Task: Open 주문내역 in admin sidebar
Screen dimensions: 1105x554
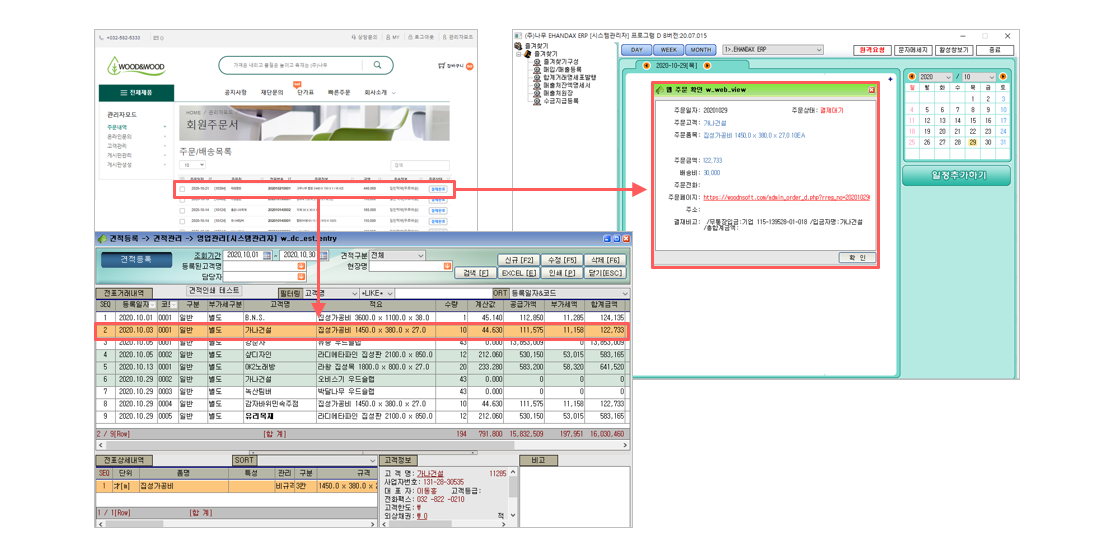Action: [117, 127]
